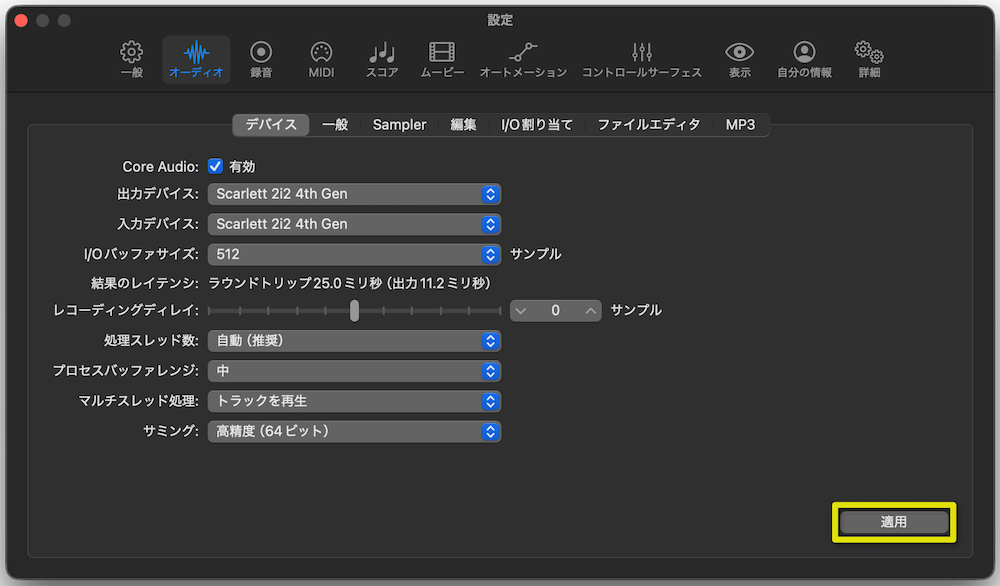Open the 一般 settings pane via gear icon

[x=130, y=58]
